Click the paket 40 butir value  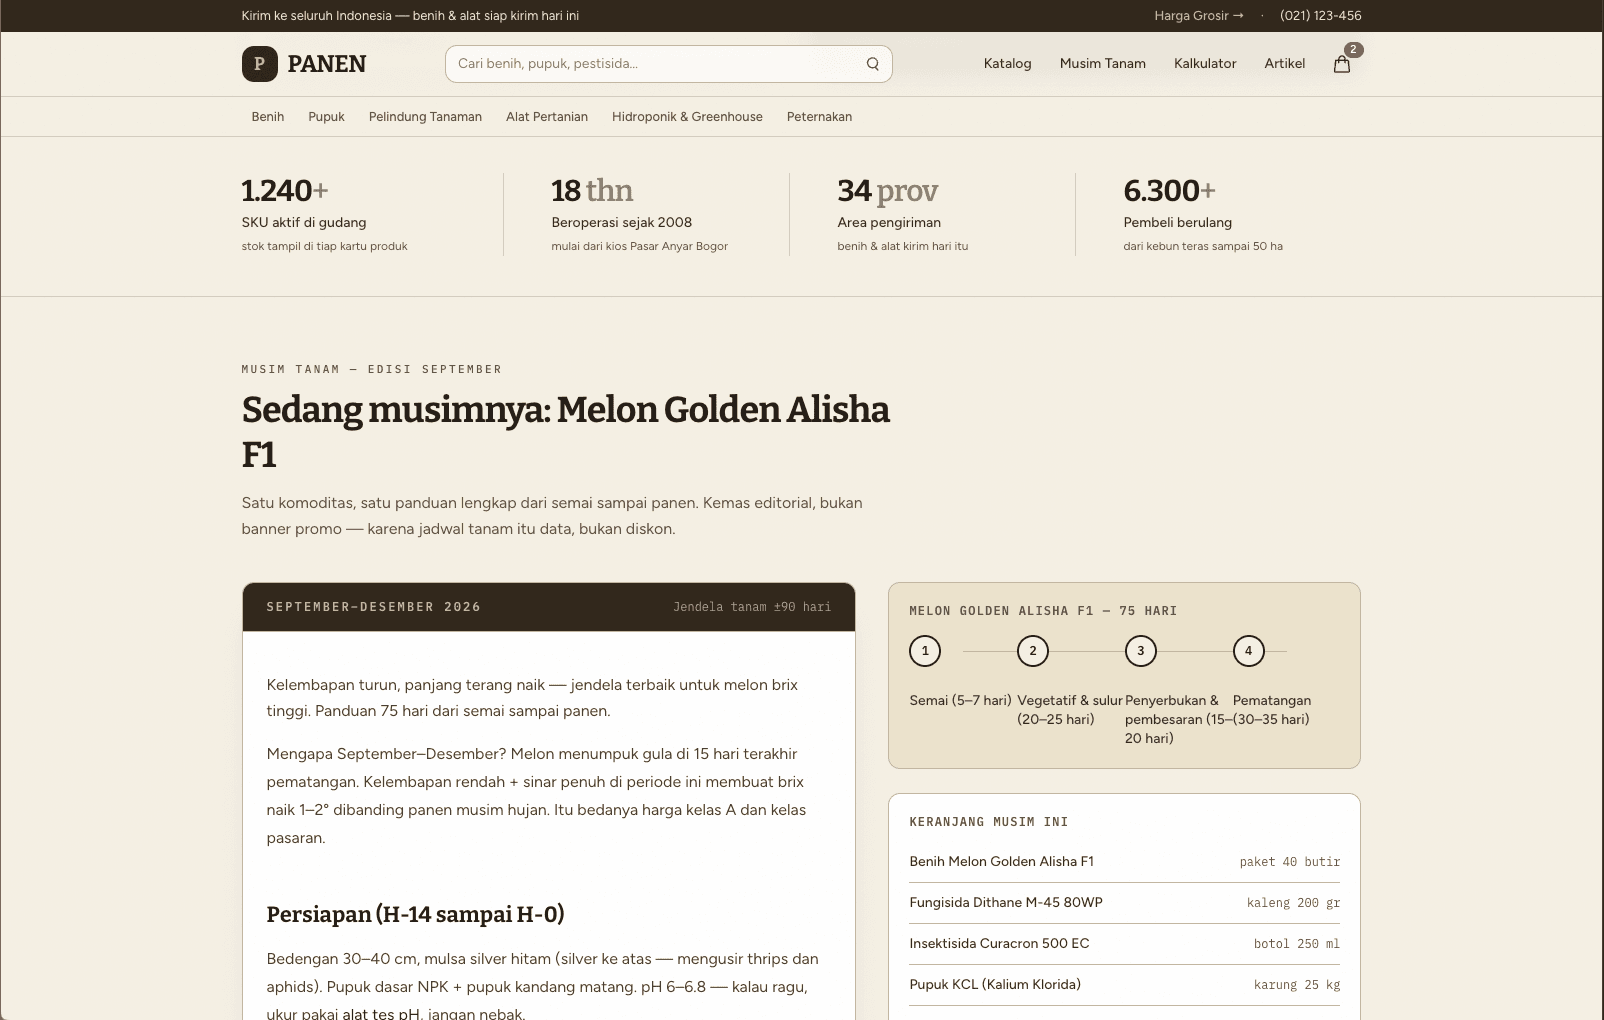point(1290,862)
